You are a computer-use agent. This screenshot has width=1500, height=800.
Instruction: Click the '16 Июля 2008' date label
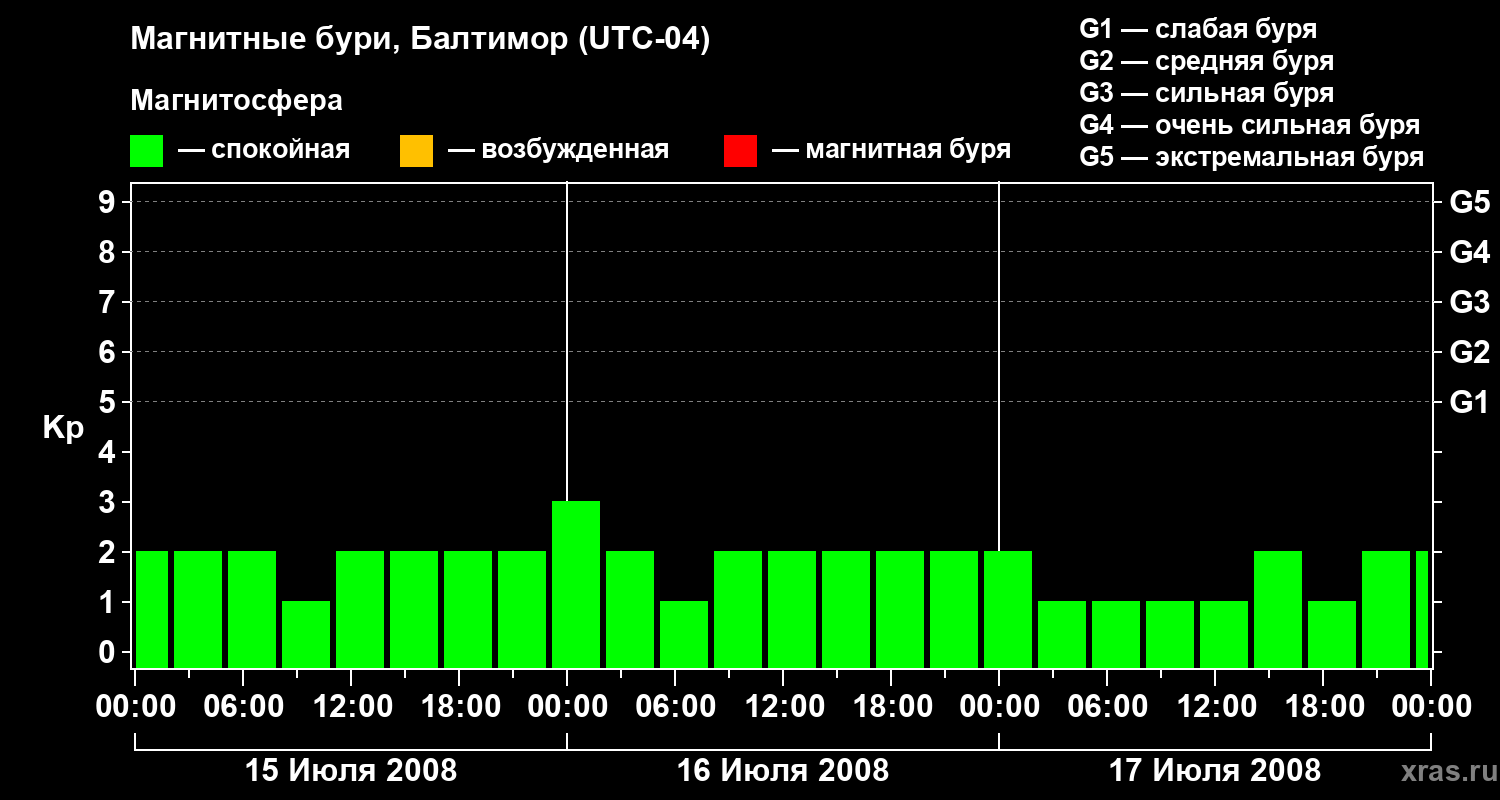(x=783, y=771)
